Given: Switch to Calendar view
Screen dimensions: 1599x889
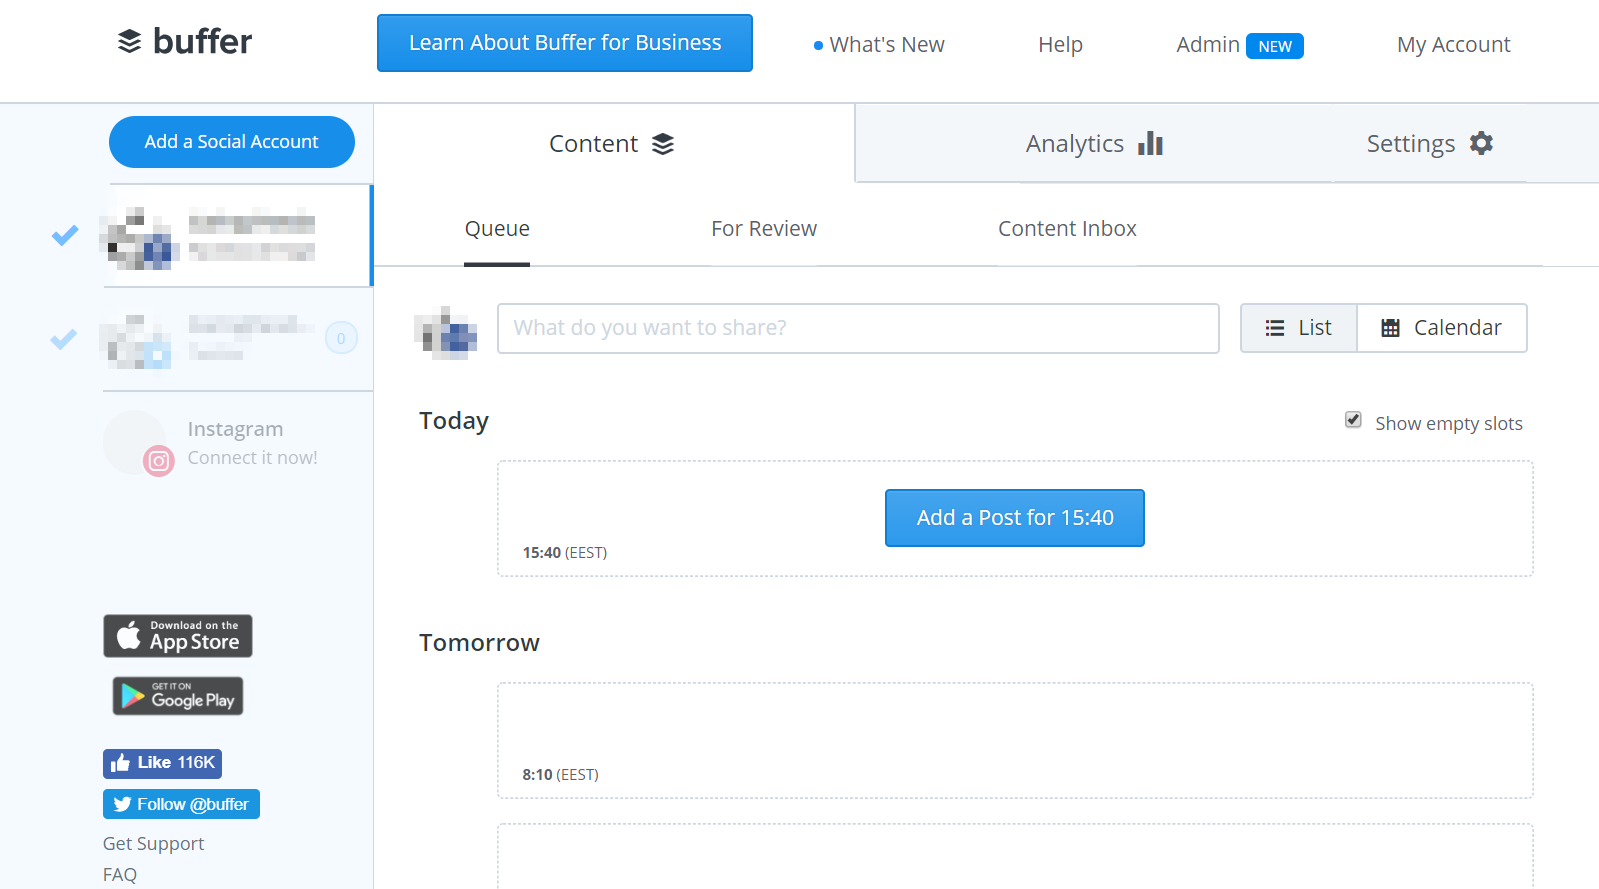Looking at the screenshot, I should pyautogui.click(x=1442, y=328).
